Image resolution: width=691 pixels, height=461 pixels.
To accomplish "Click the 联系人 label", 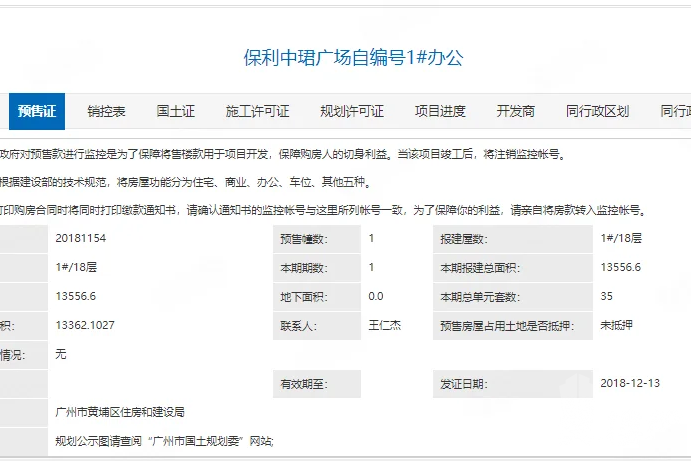I will click(298, 326).
